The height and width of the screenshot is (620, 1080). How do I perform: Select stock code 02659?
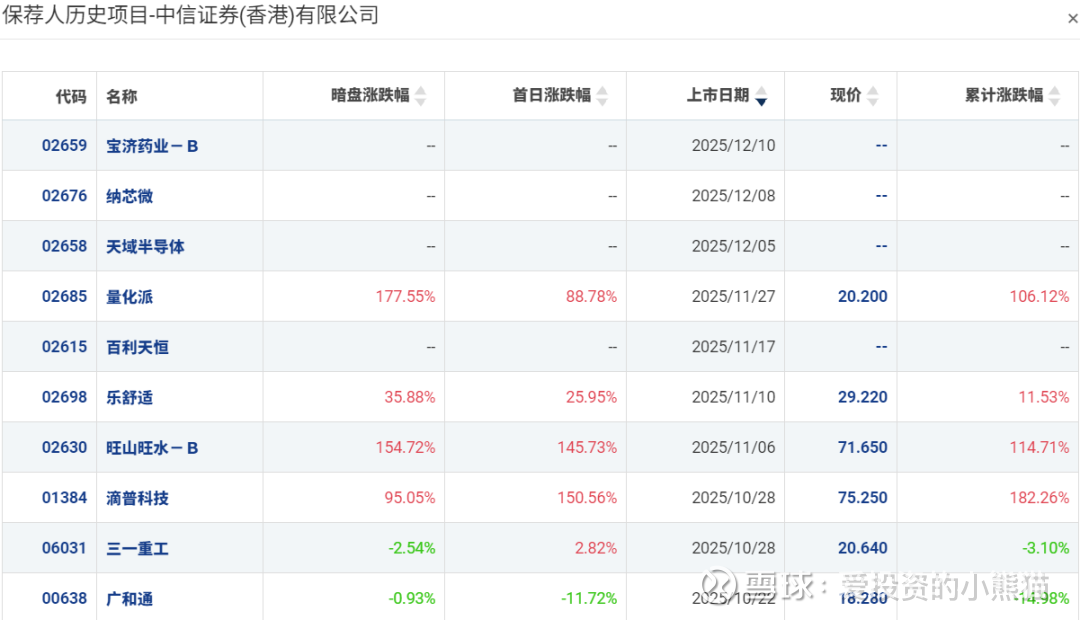(x=64, y=145)
